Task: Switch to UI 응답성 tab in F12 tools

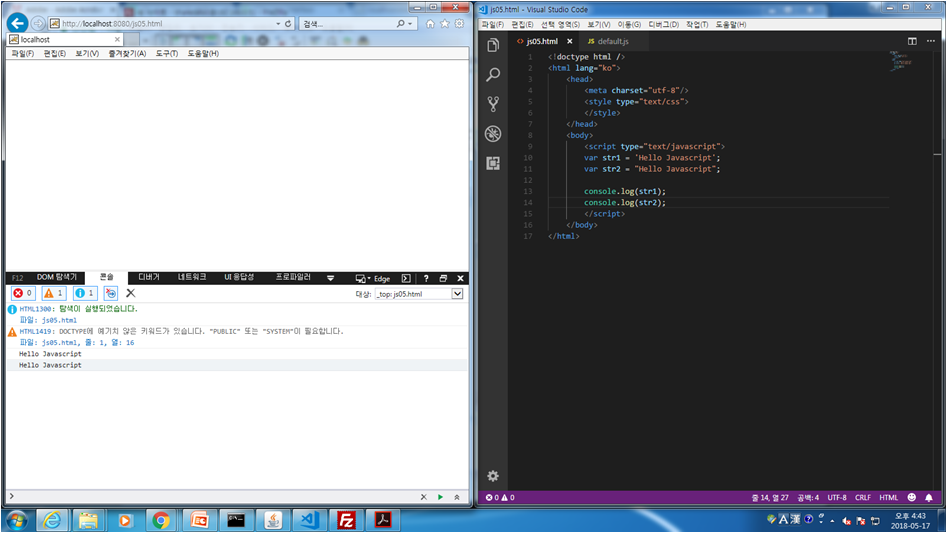Action: click(239, 277)
